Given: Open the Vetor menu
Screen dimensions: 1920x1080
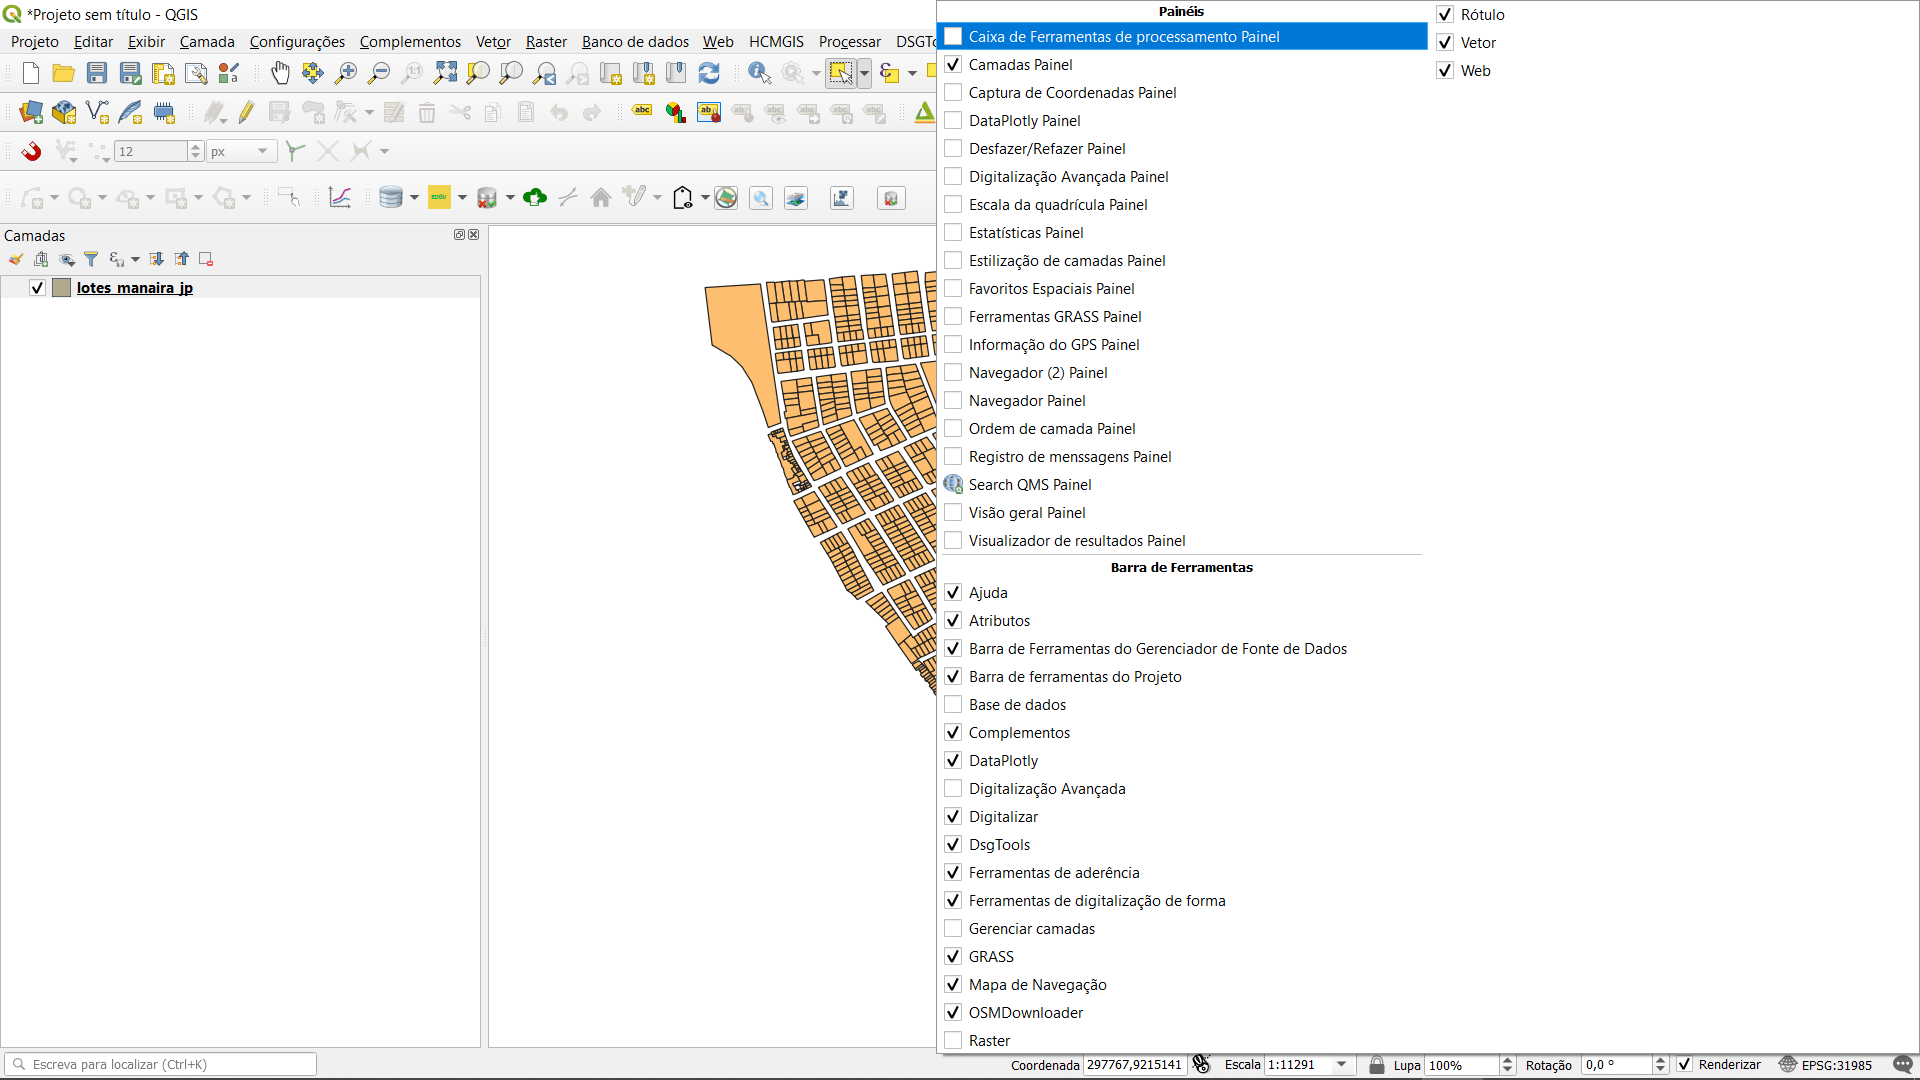Looking at the screenshot, I should 493,42.
